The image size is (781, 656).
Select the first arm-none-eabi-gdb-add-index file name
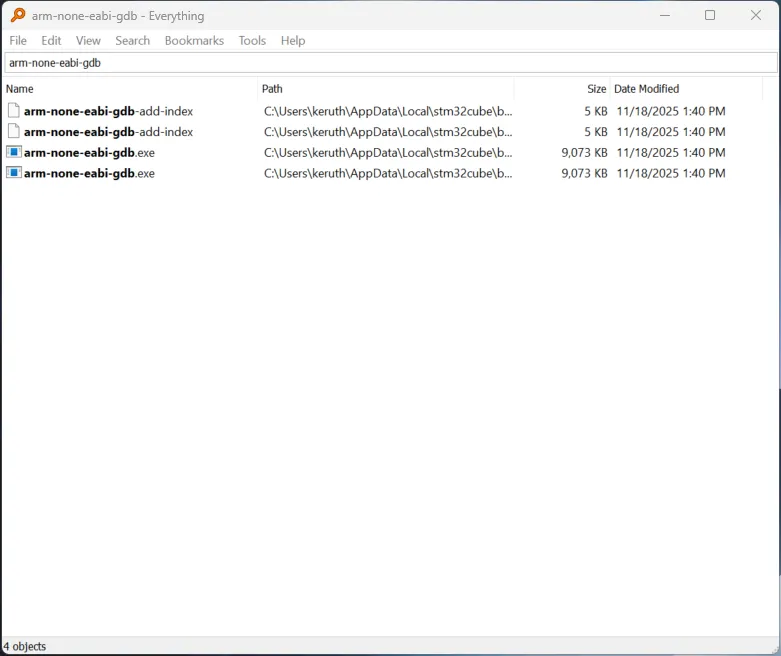(x=109, y=111)
